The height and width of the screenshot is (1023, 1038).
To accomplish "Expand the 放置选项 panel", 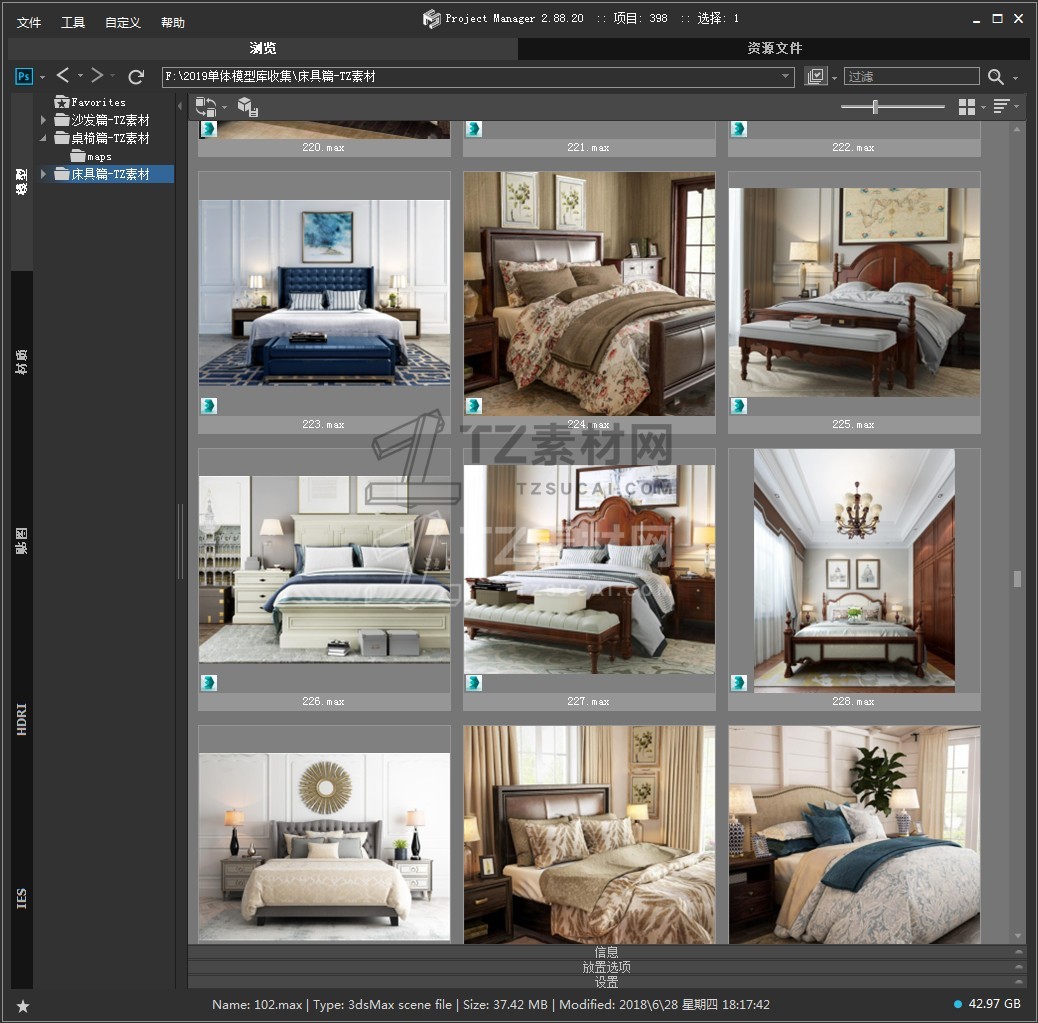I will click(x=606, y=967).
